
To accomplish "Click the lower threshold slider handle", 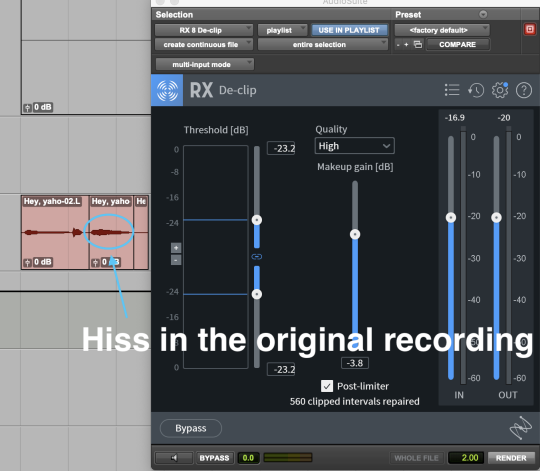I will 257,294.
